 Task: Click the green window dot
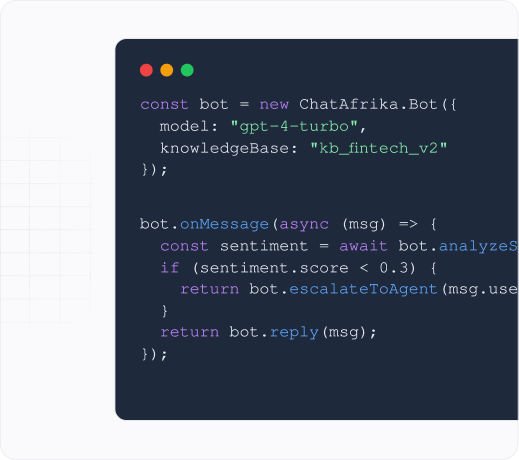pyautogui.click(x=187, y=70)
